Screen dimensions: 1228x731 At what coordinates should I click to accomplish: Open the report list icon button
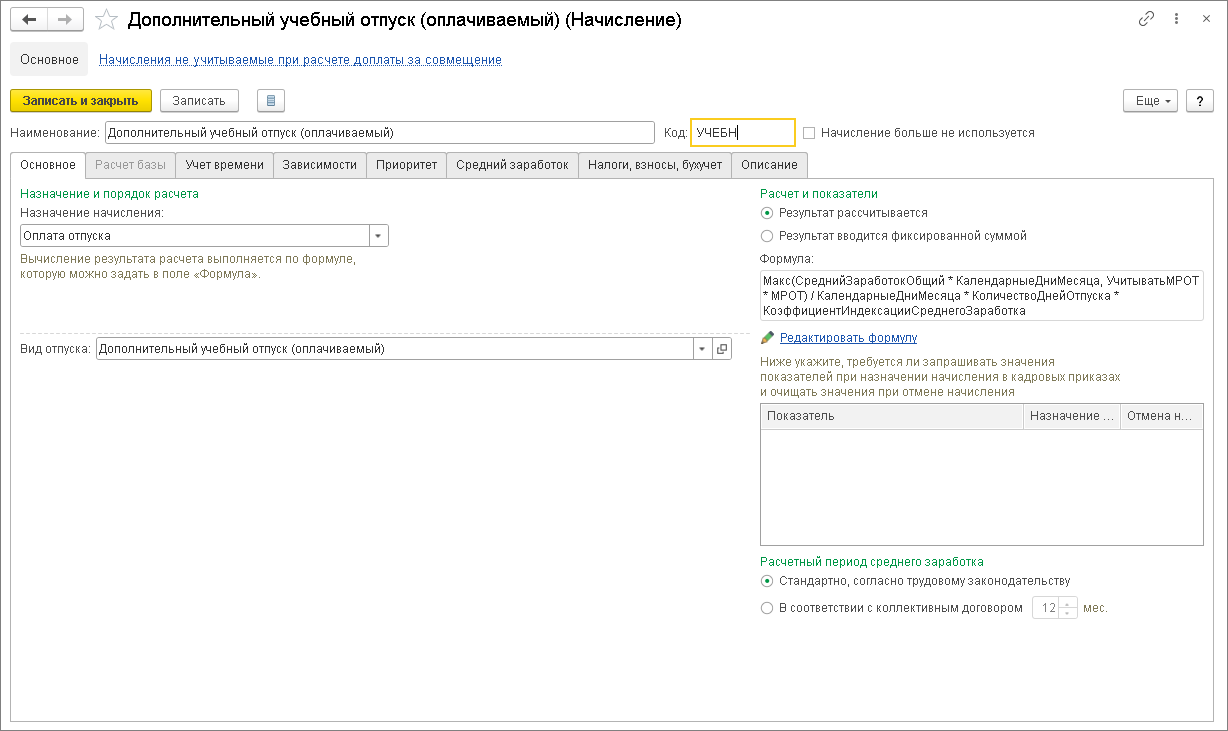[271, 100]
